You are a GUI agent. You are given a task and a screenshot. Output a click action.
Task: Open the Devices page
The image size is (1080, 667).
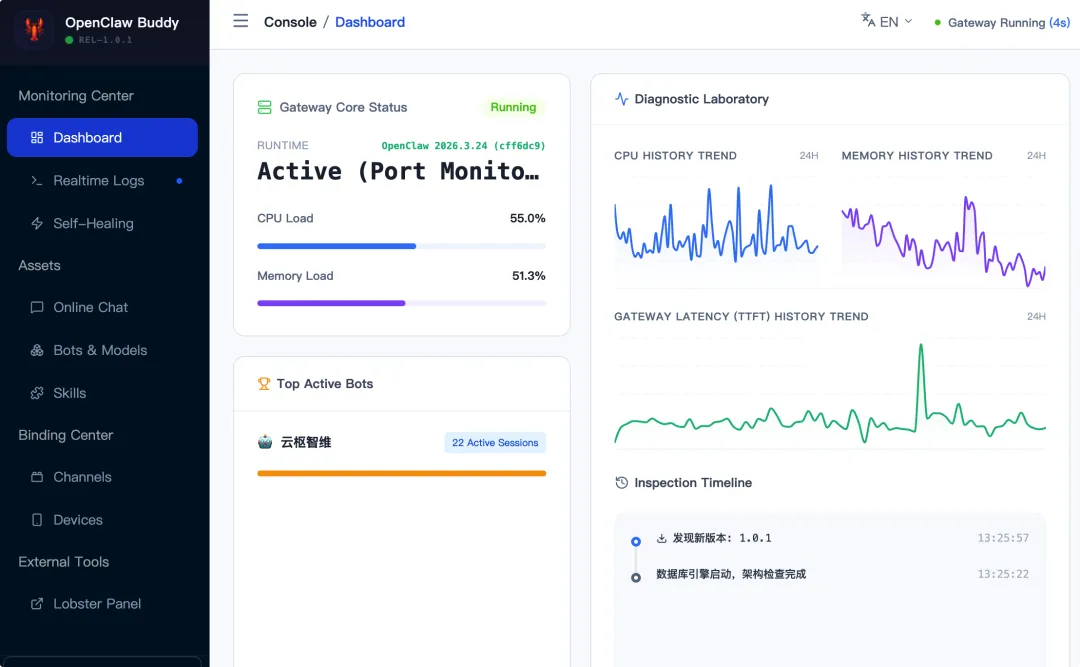102,520
